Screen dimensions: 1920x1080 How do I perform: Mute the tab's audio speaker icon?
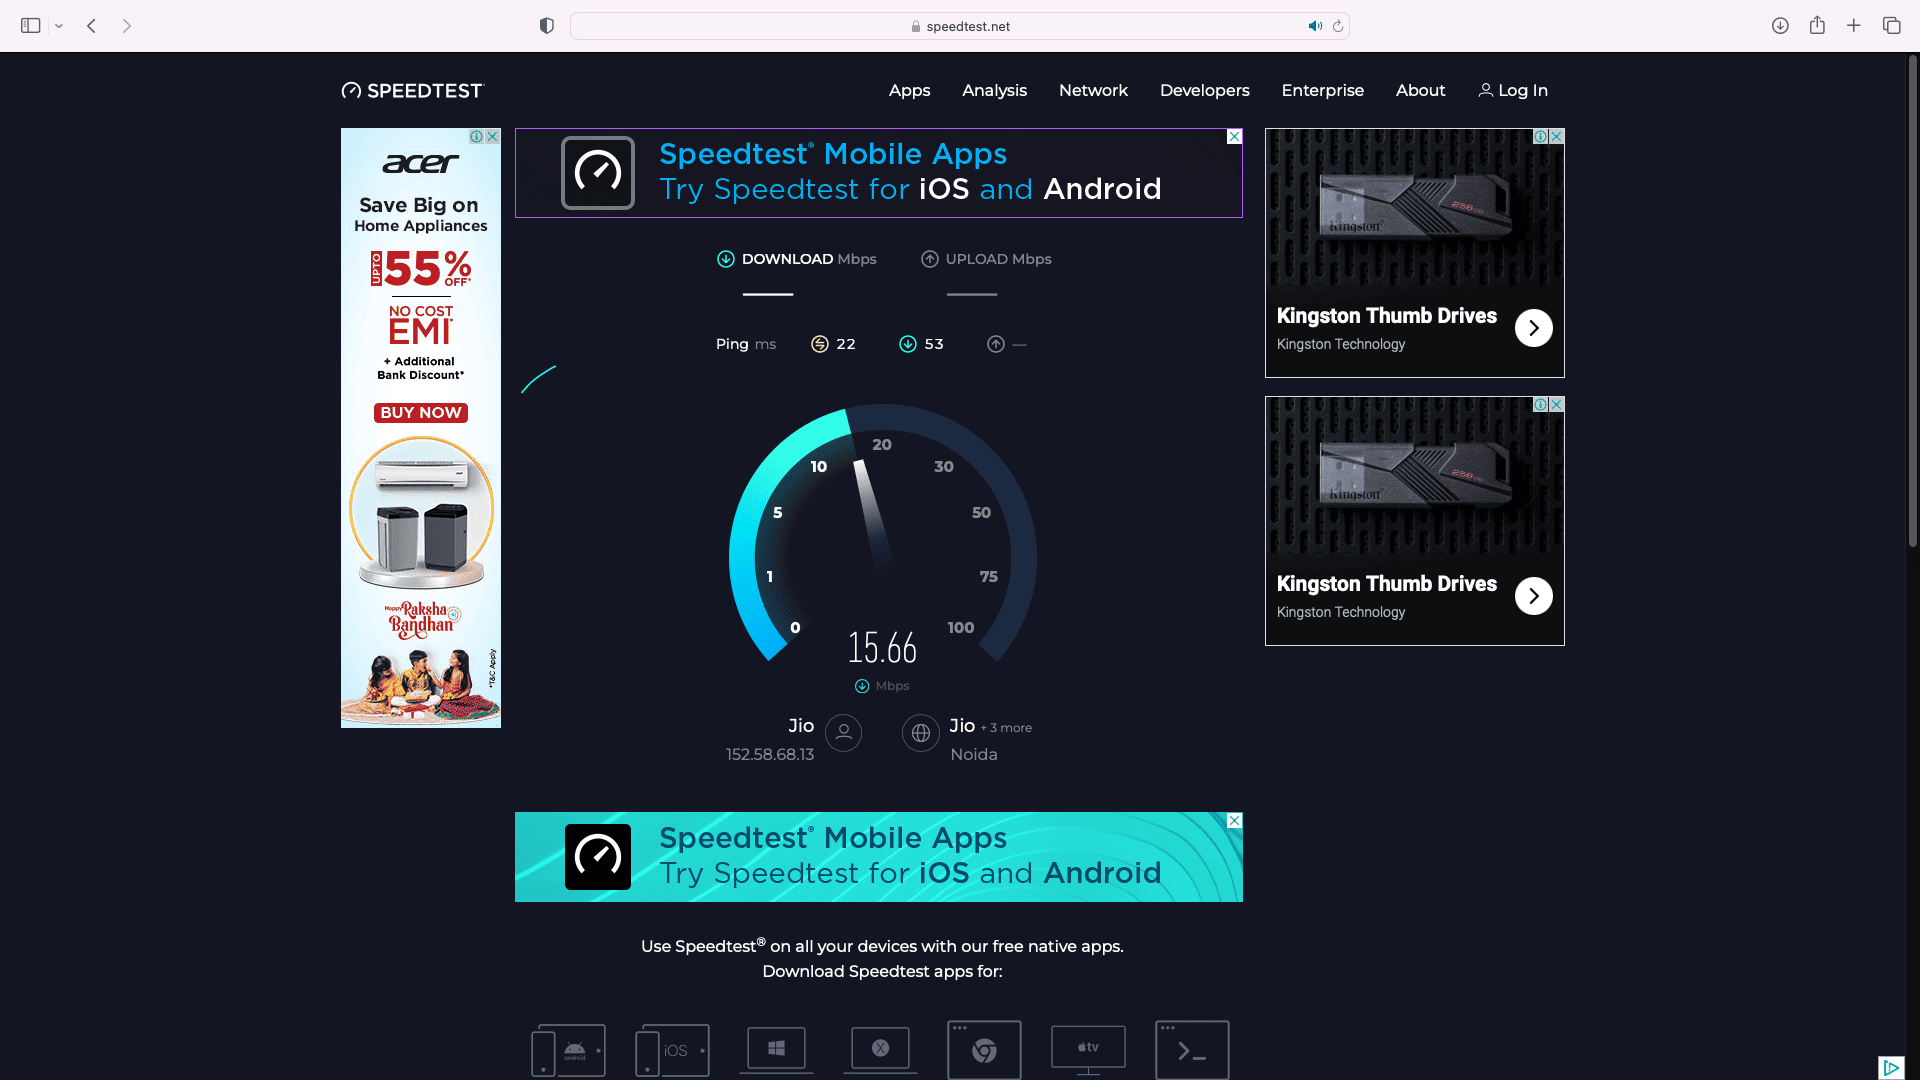point(1314,26)
